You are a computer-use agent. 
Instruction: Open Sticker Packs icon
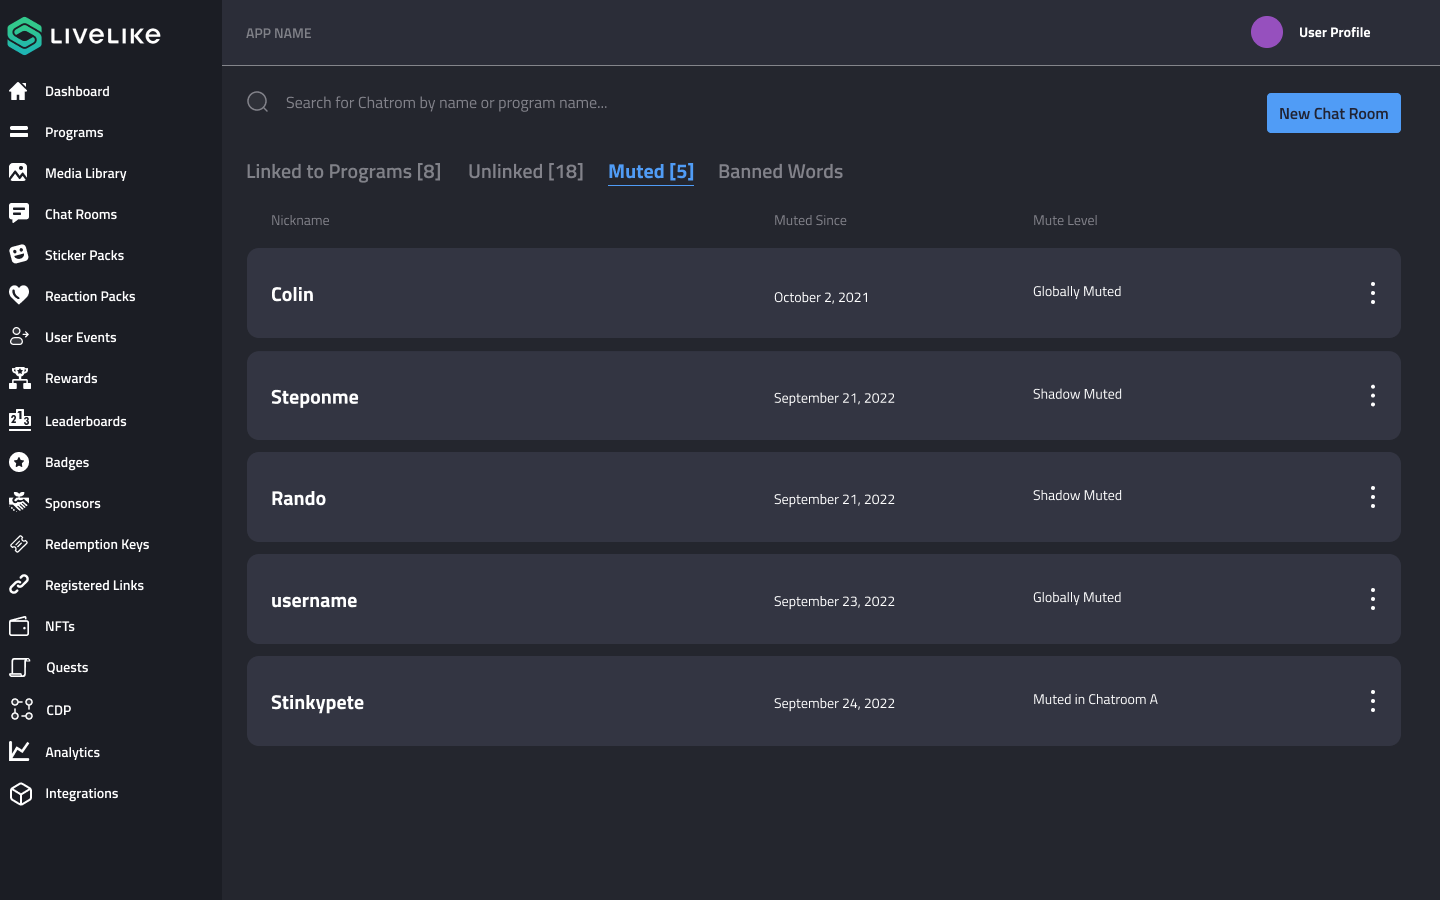point(18,254)
